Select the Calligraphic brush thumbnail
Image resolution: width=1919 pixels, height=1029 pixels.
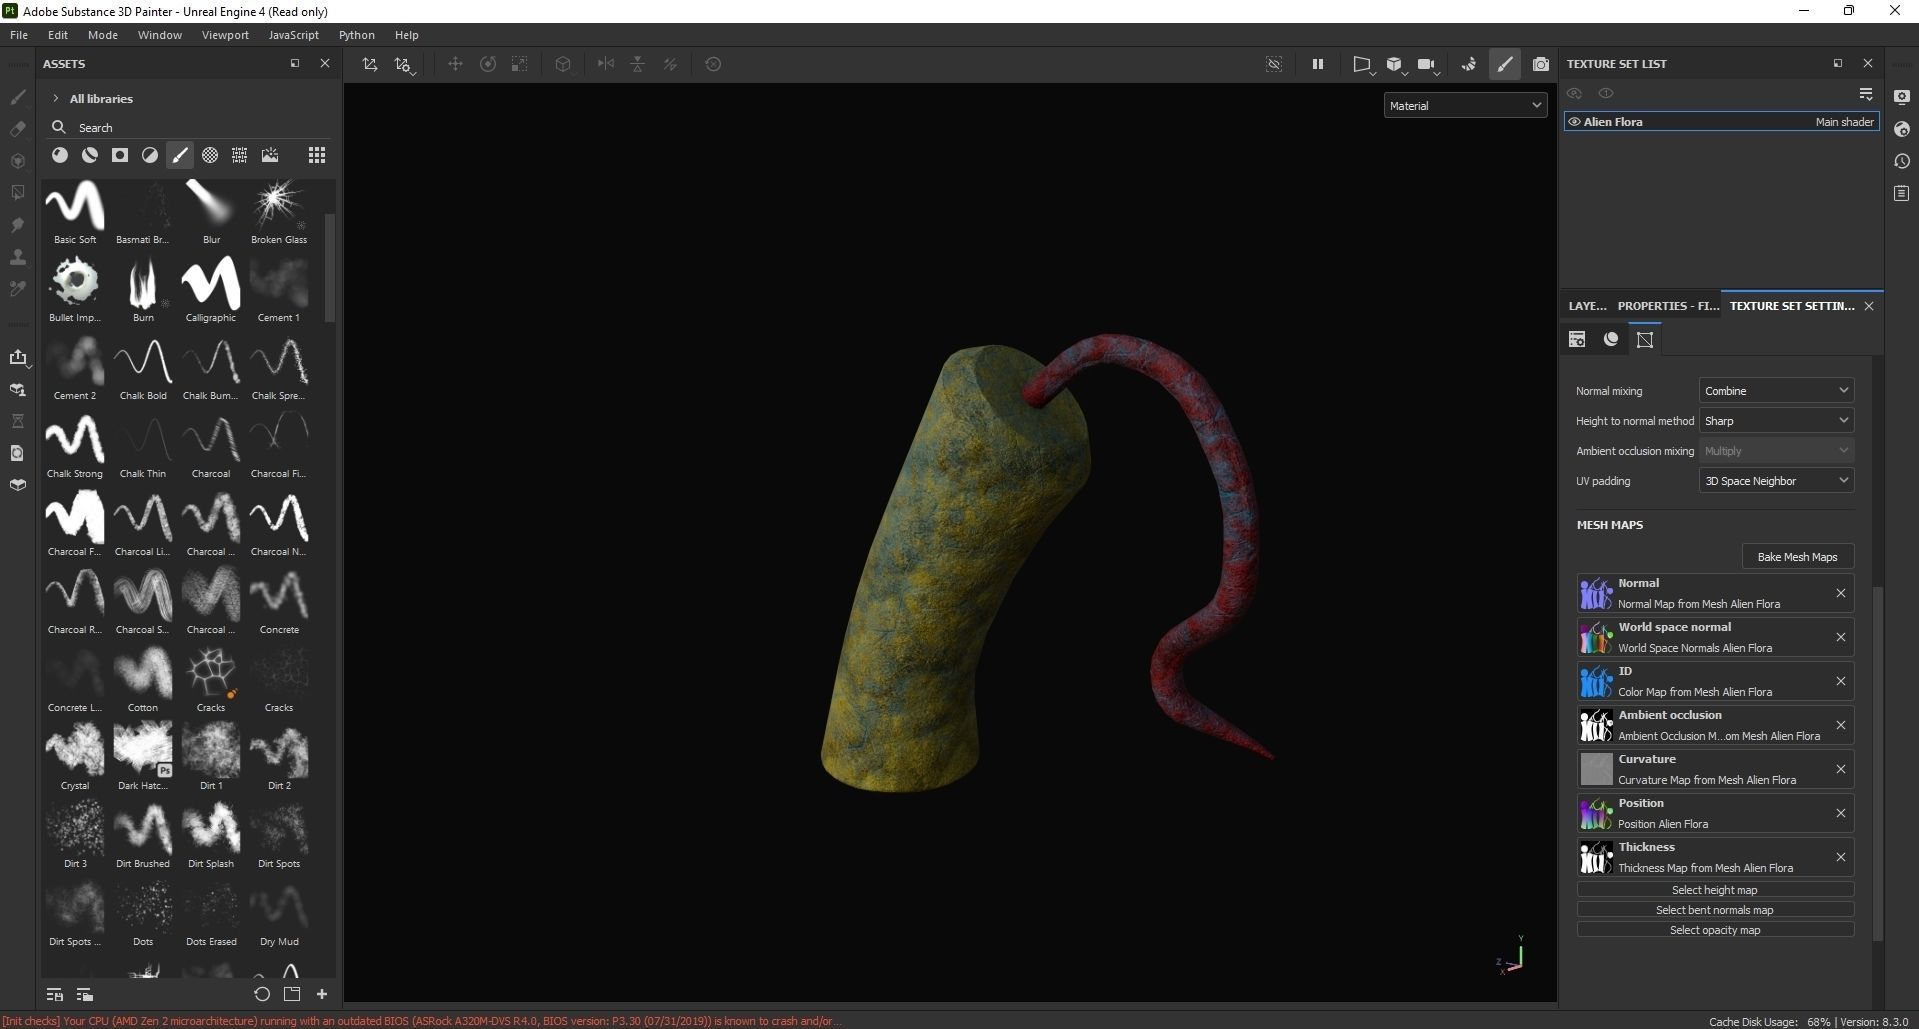[211, 283]
